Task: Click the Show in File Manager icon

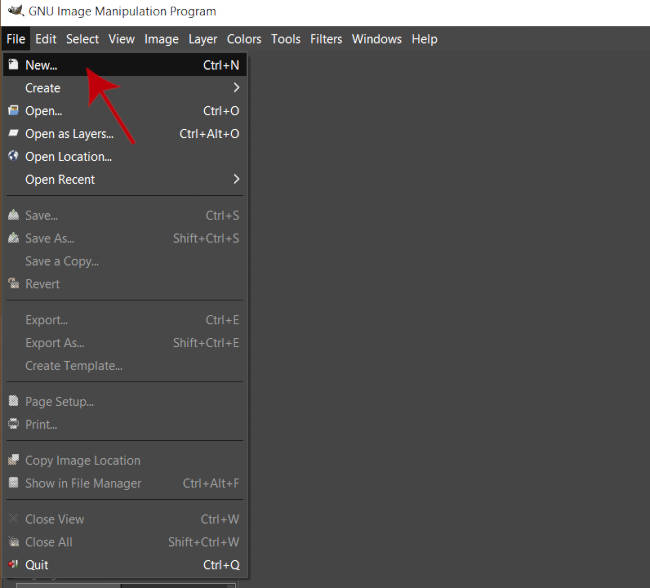Action: point(13,483)
